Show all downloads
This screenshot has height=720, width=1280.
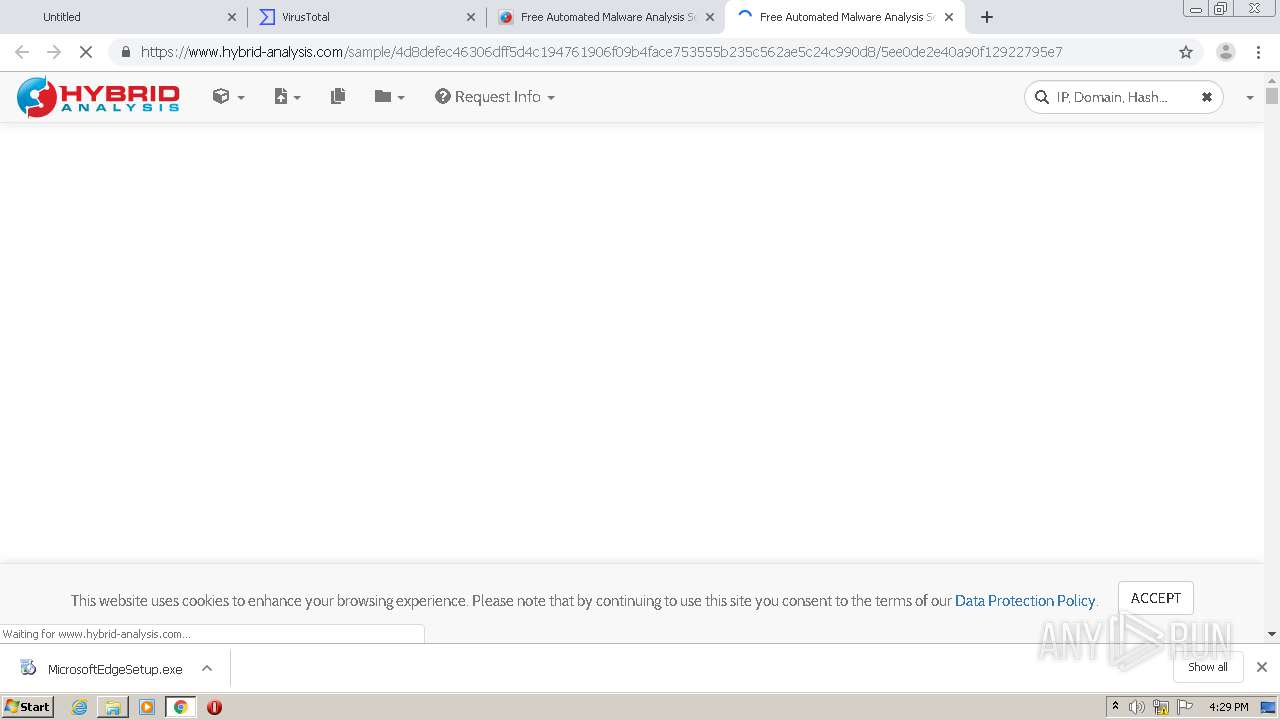click(1207, 667)
